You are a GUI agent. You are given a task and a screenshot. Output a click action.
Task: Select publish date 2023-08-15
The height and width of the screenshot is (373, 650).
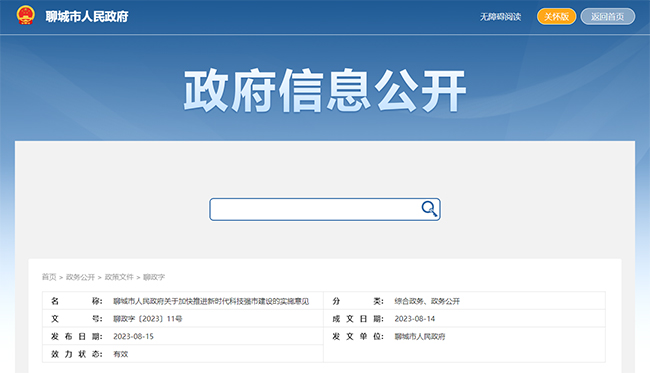coord(133,337)
